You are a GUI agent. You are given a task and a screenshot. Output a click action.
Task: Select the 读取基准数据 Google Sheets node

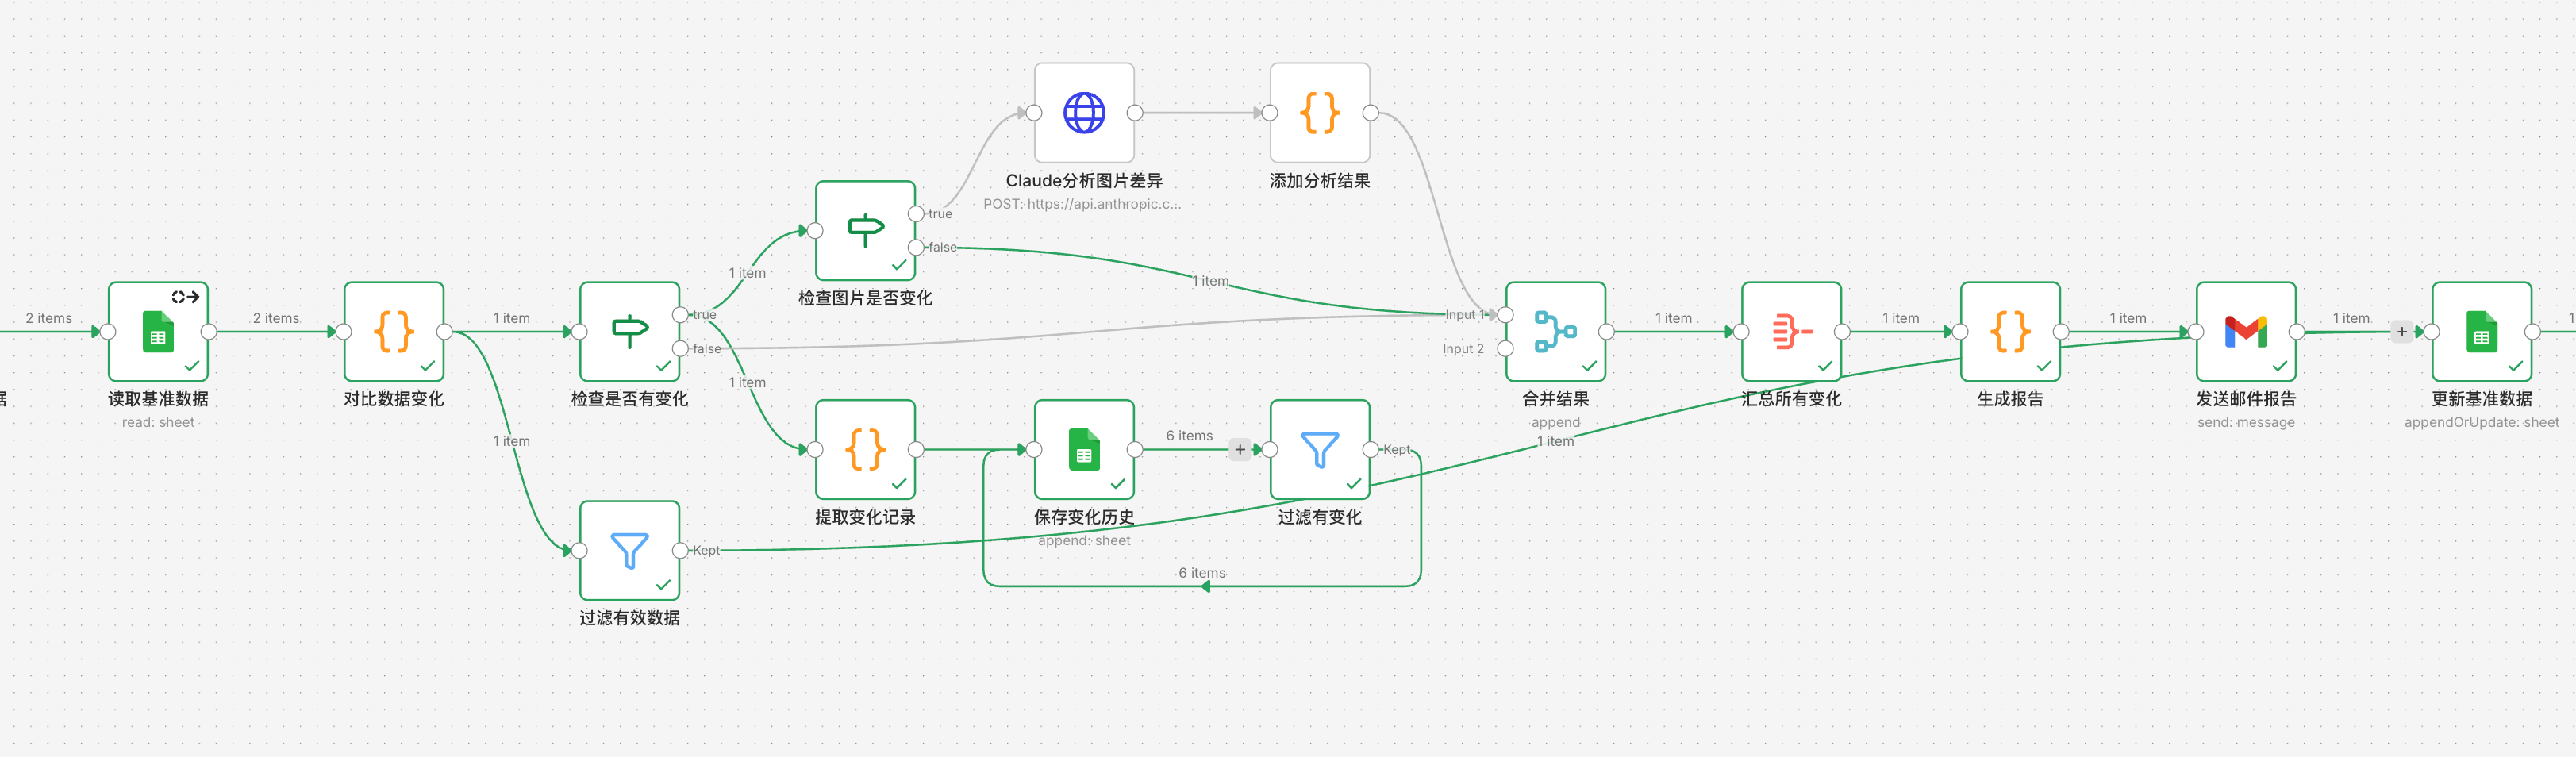[x=158, y=332]
